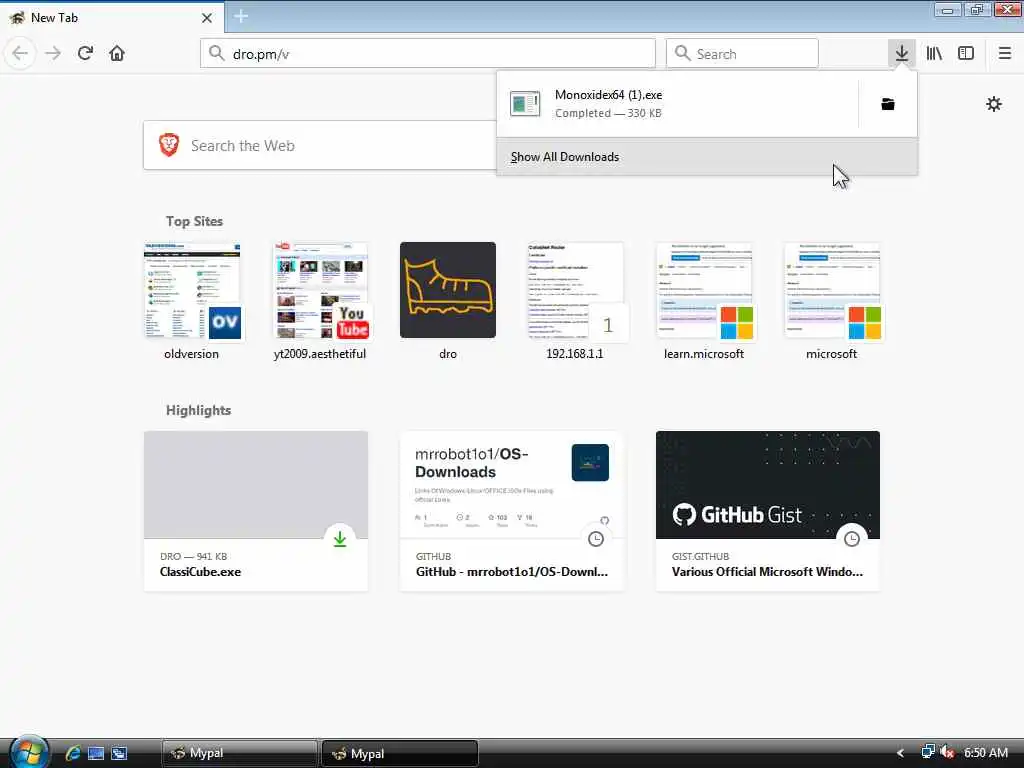This screenshot has height=768, width=1024.
Task: Open the microsoft top site tile
Action: pyautogui.click(x=831, y=302)
